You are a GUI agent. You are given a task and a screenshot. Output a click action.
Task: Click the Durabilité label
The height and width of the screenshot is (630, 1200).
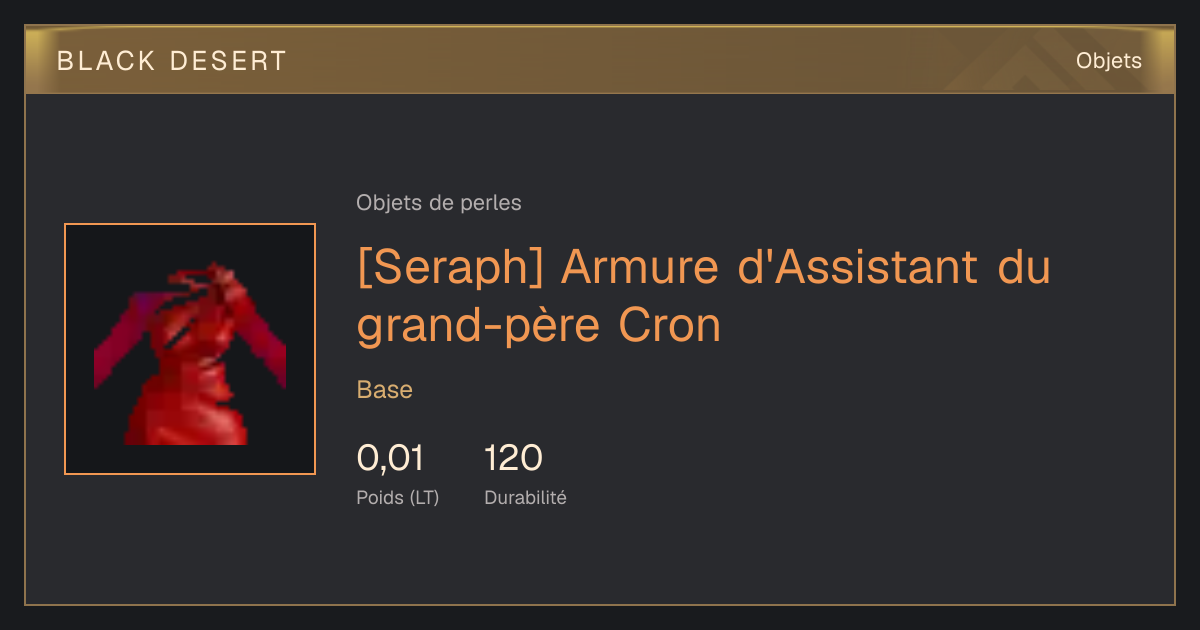[525, 497]
